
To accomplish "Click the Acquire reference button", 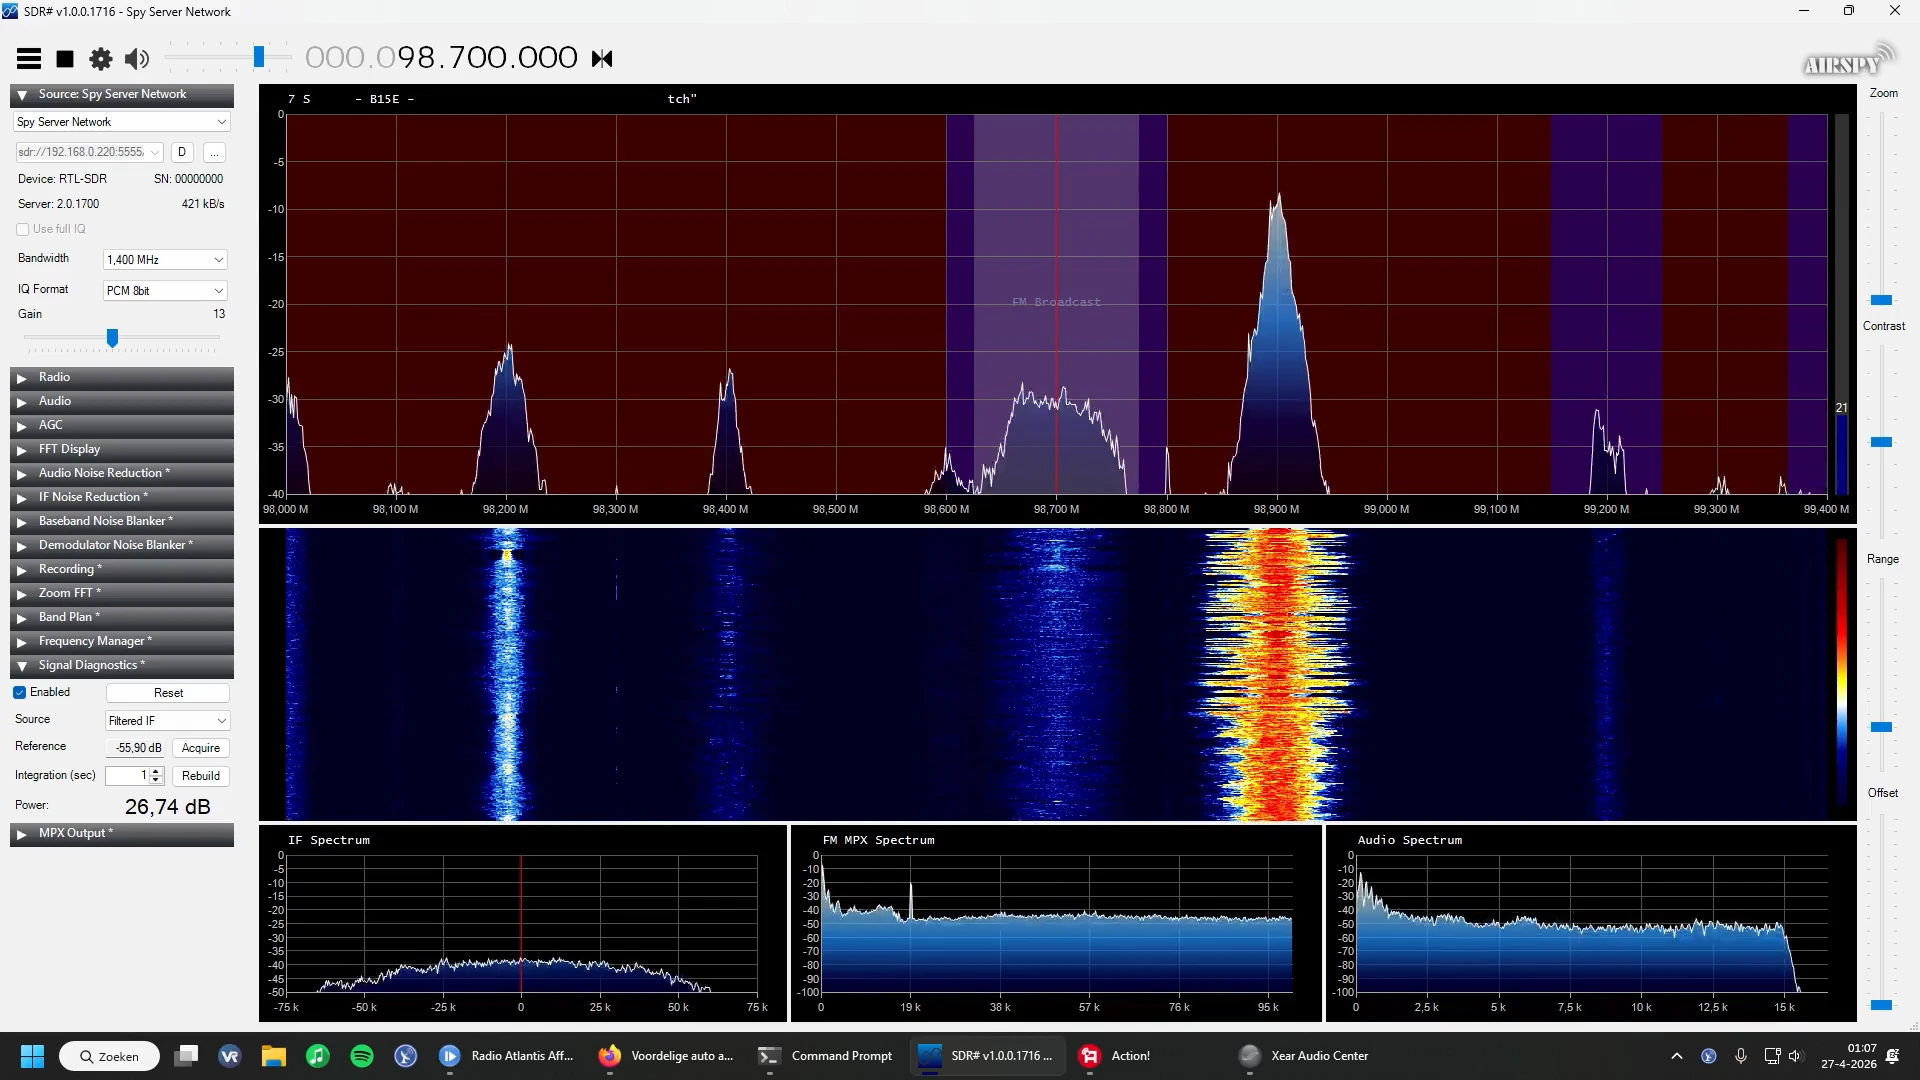I will (201, 748).
